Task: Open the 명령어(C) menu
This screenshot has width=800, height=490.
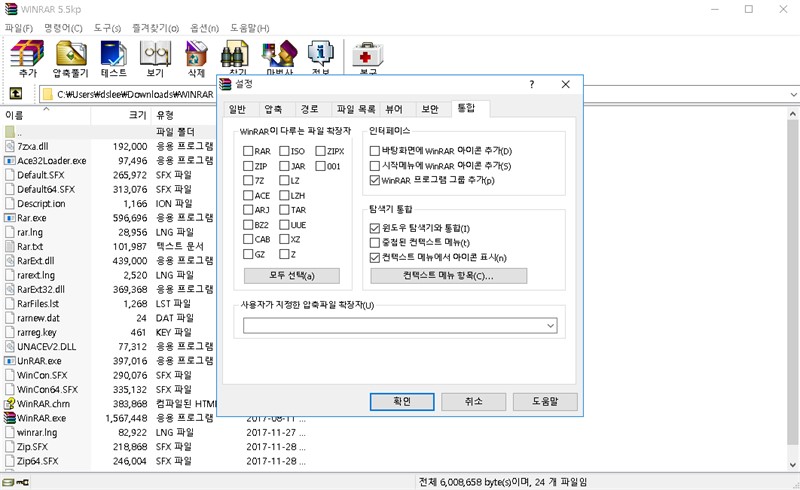Action: (x=63, y=28)
